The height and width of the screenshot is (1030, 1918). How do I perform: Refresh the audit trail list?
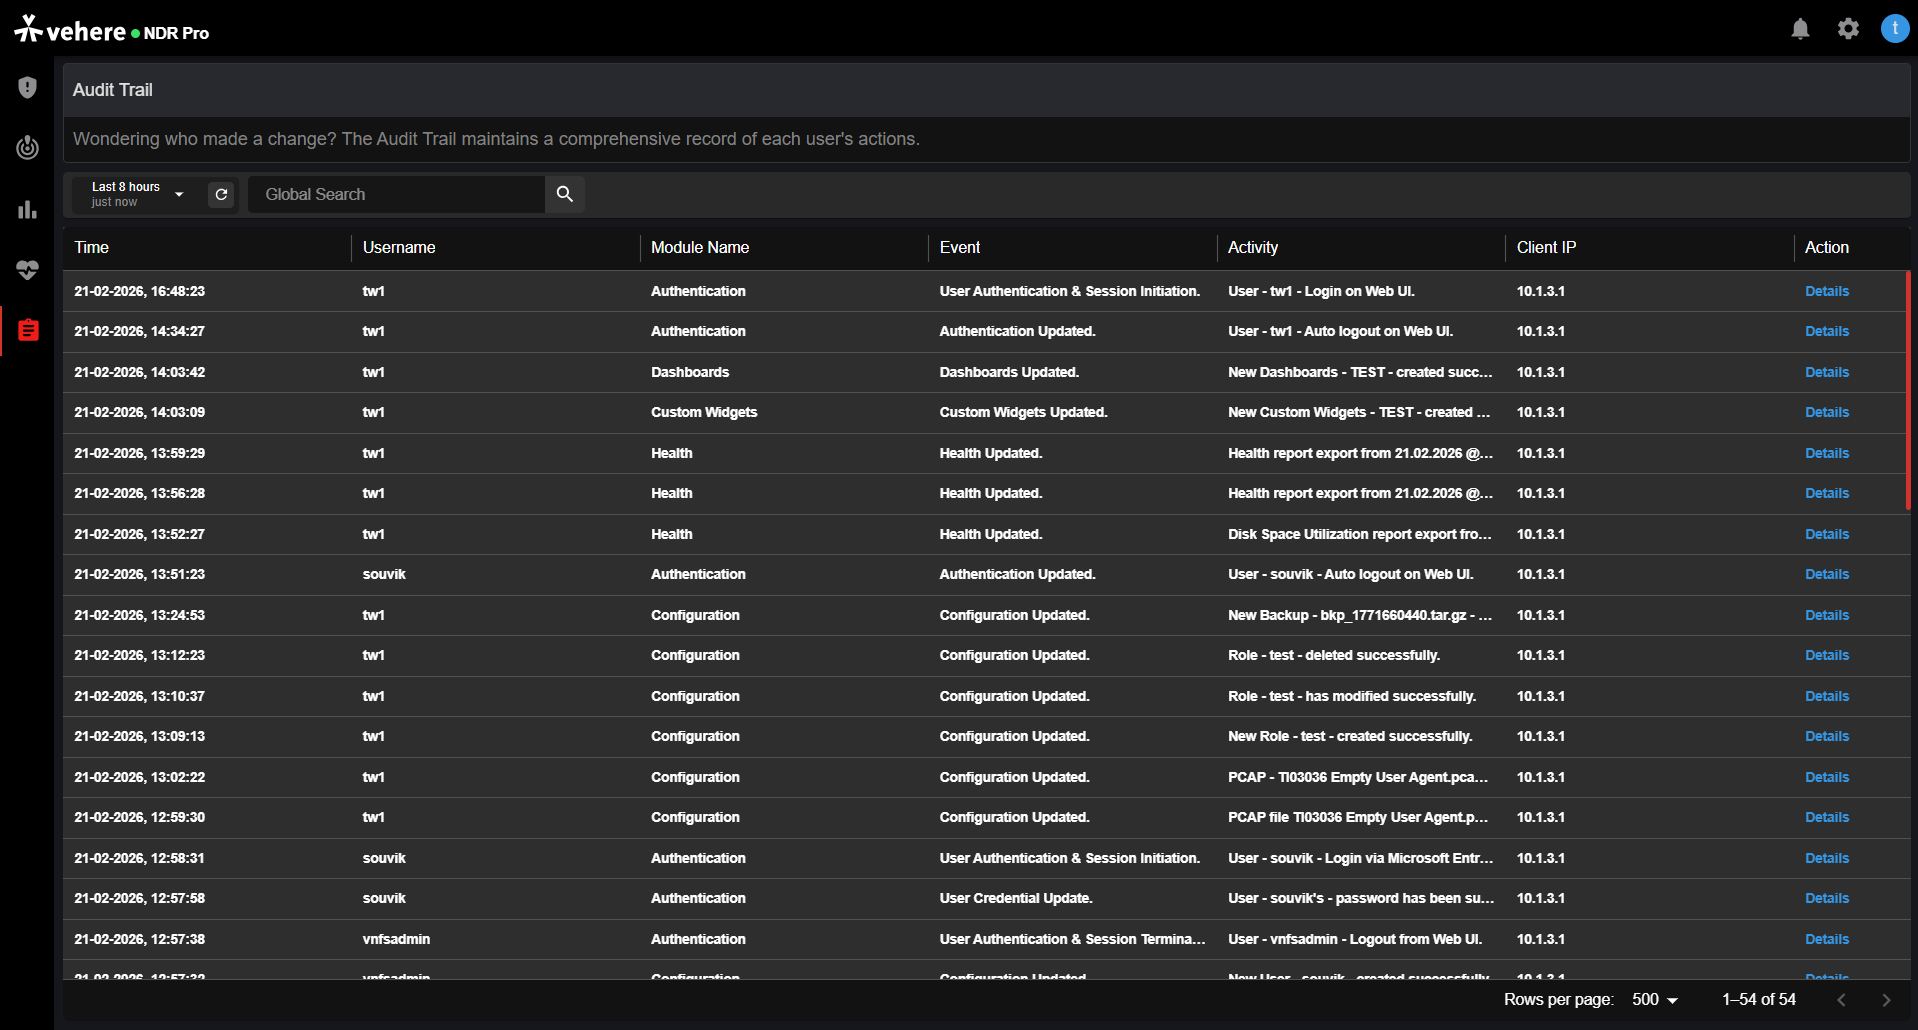pos(221,194)
